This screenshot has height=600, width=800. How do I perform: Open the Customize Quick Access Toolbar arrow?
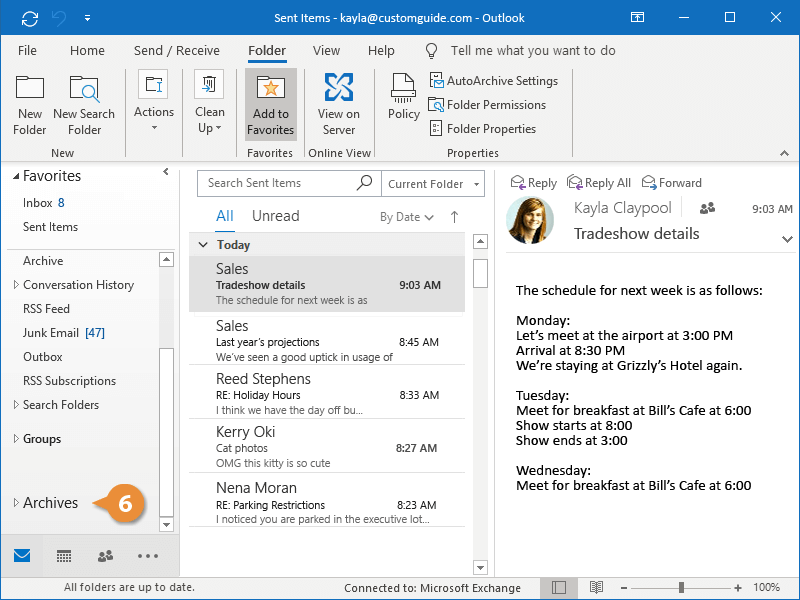click(87, 18)
